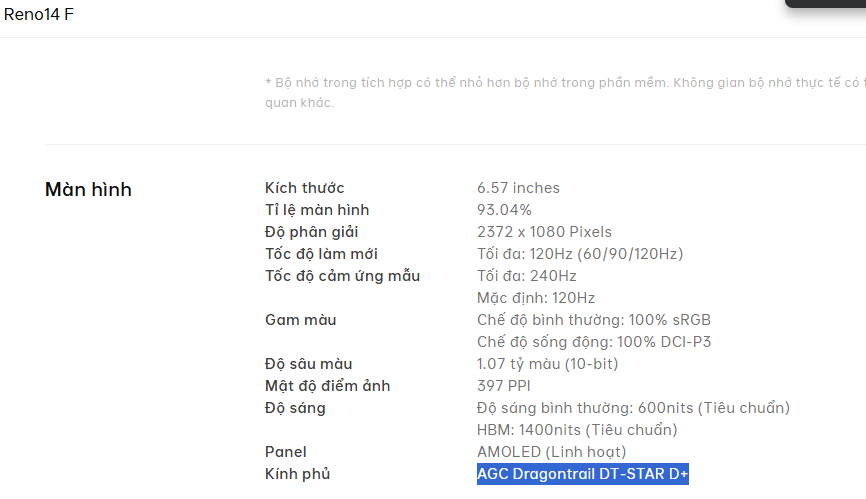Click the HBM: 1400nits brightness line

[577, 430]
